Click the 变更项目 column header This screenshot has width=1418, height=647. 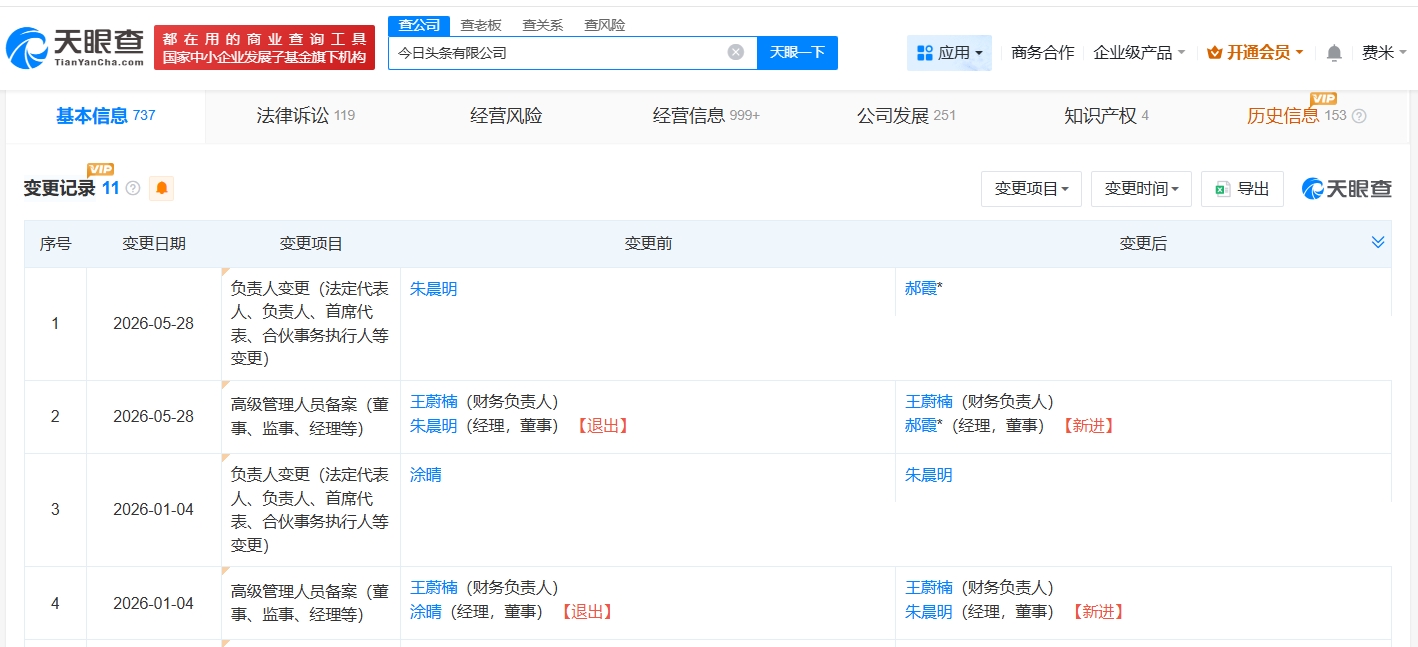click(x=311, y=244)
